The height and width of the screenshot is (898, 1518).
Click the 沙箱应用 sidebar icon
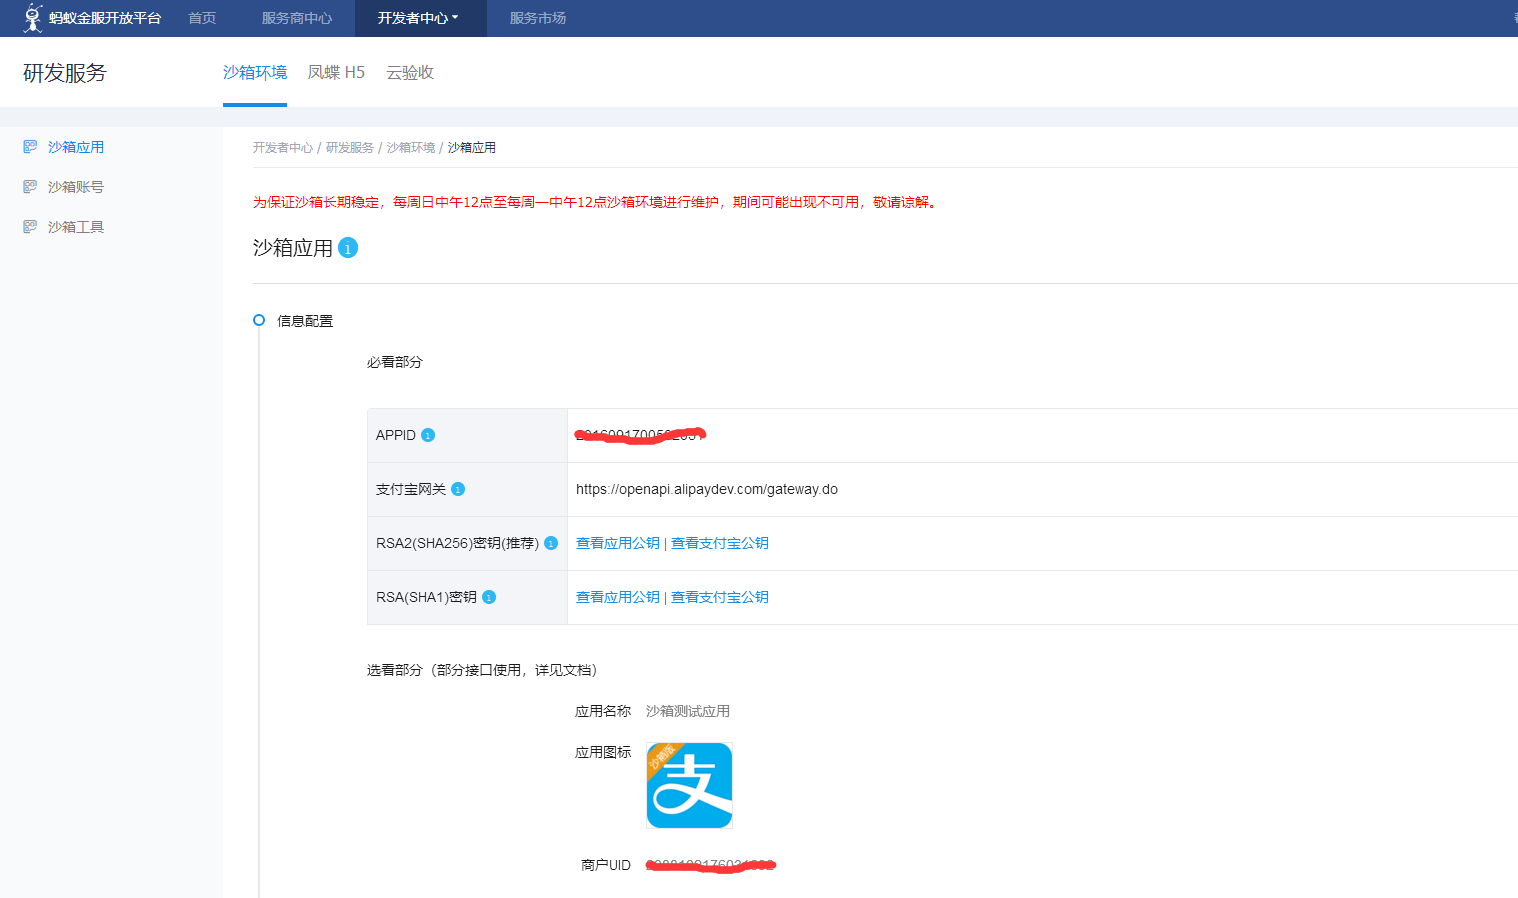point(30,147)
